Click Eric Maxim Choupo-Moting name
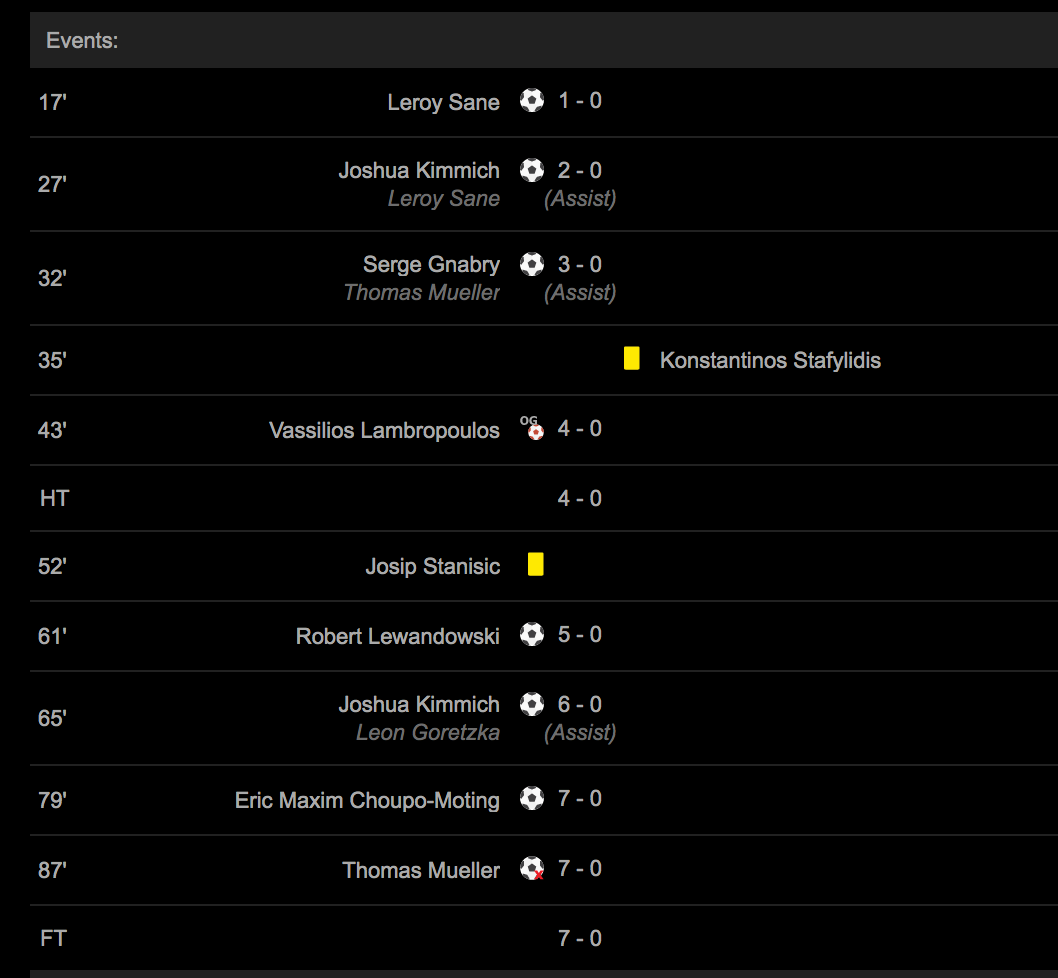 pos(367,800)
